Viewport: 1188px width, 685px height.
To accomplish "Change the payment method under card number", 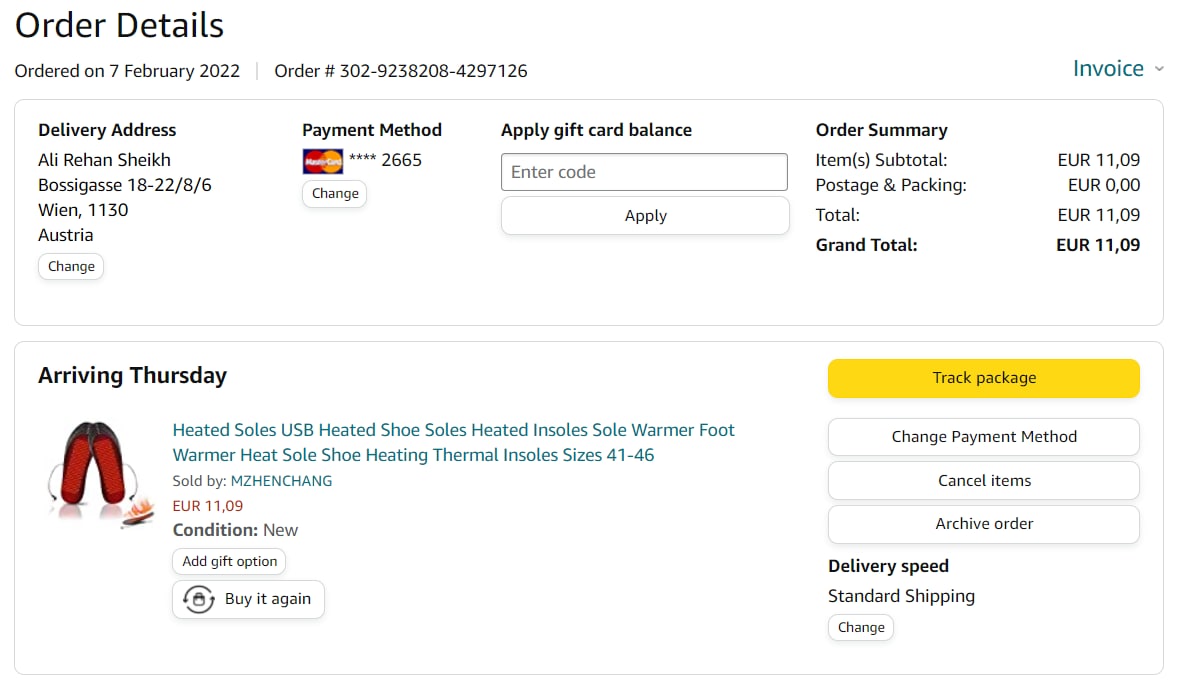I will (x=335, y=194).
